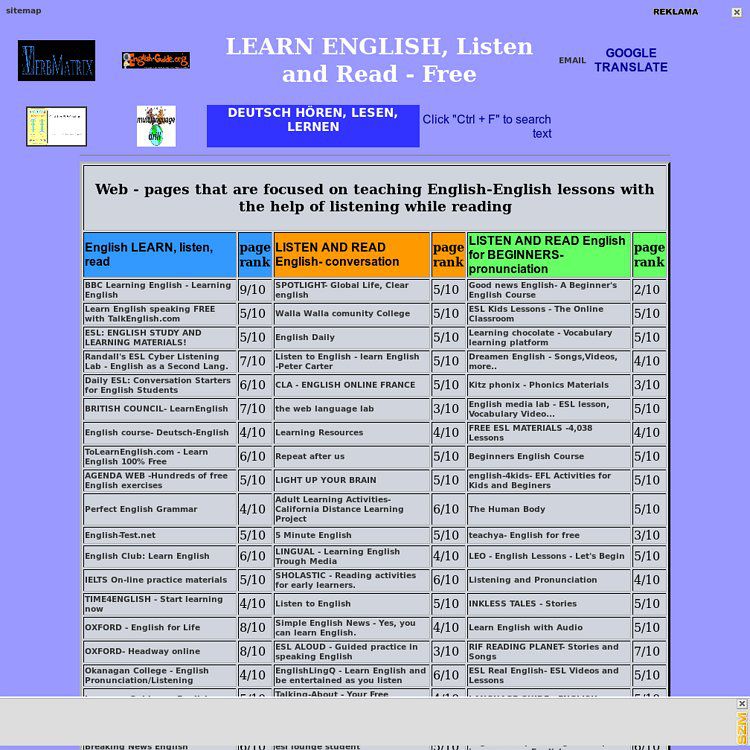Viewport: 750px width, 750px height.
Task: Open SHOLASTIC - Reading activities link
Action: pos(345,580)
